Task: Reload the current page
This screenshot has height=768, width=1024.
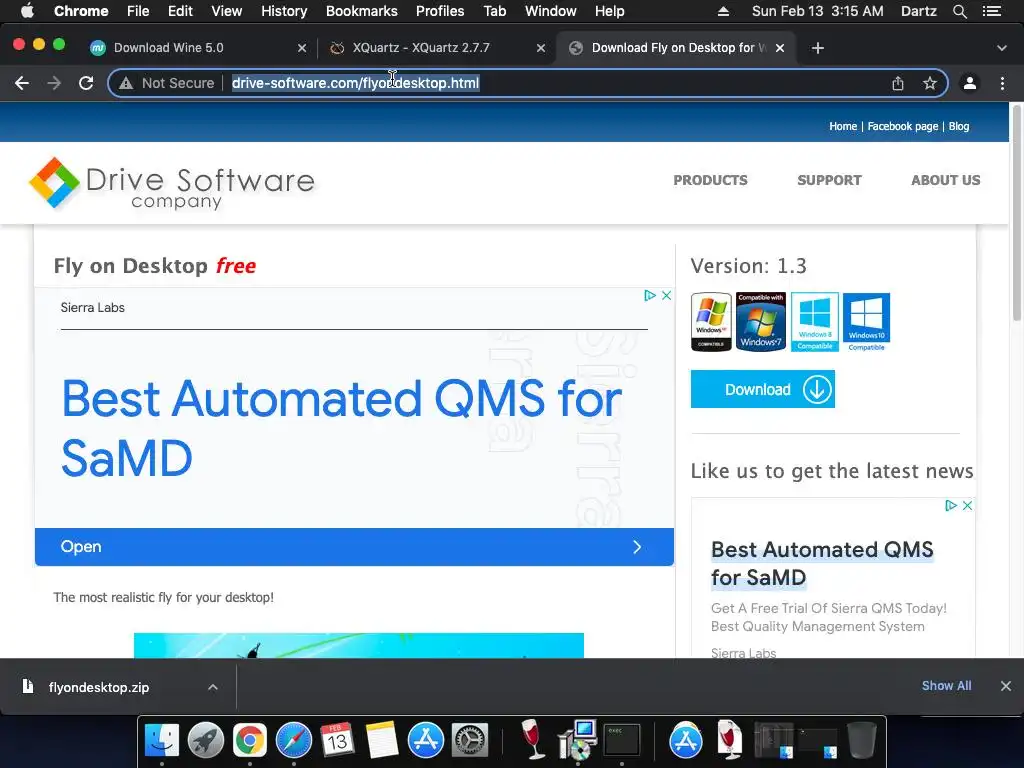Action: [x=86, y=83]
